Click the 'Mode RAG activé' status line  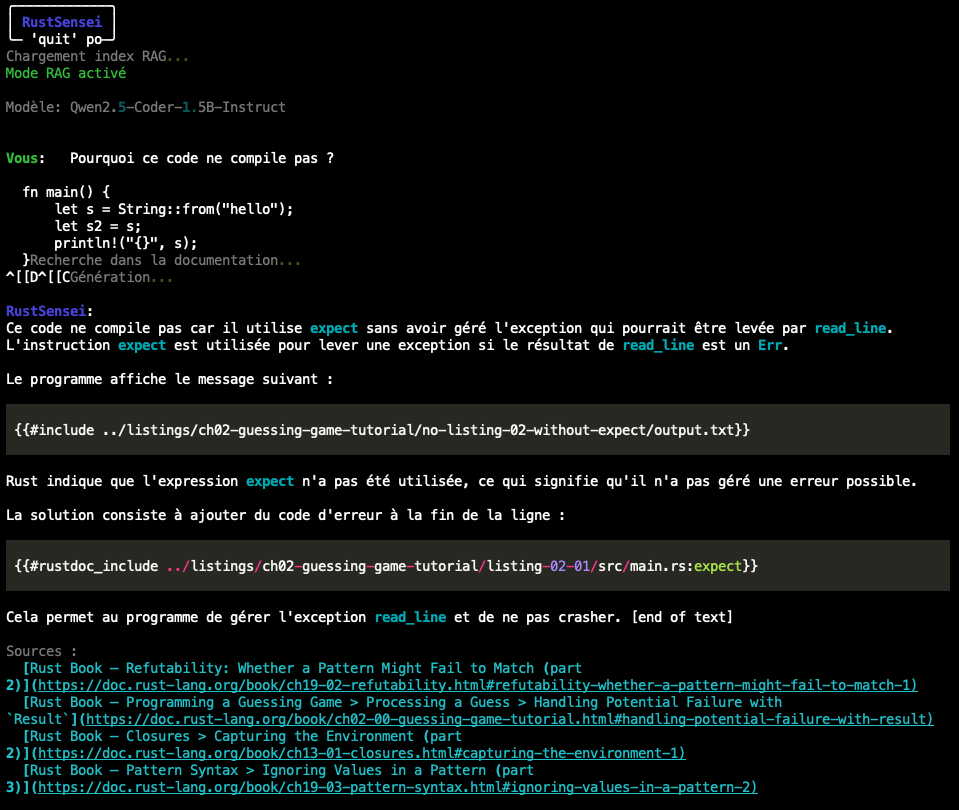(x=66, y=73)
